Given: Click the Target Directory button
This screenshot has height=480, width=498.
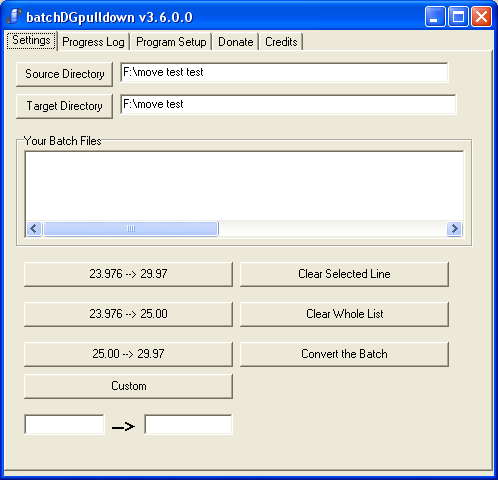Looking at the screenshot, I should pyautogui.click(x=65, y=106).
